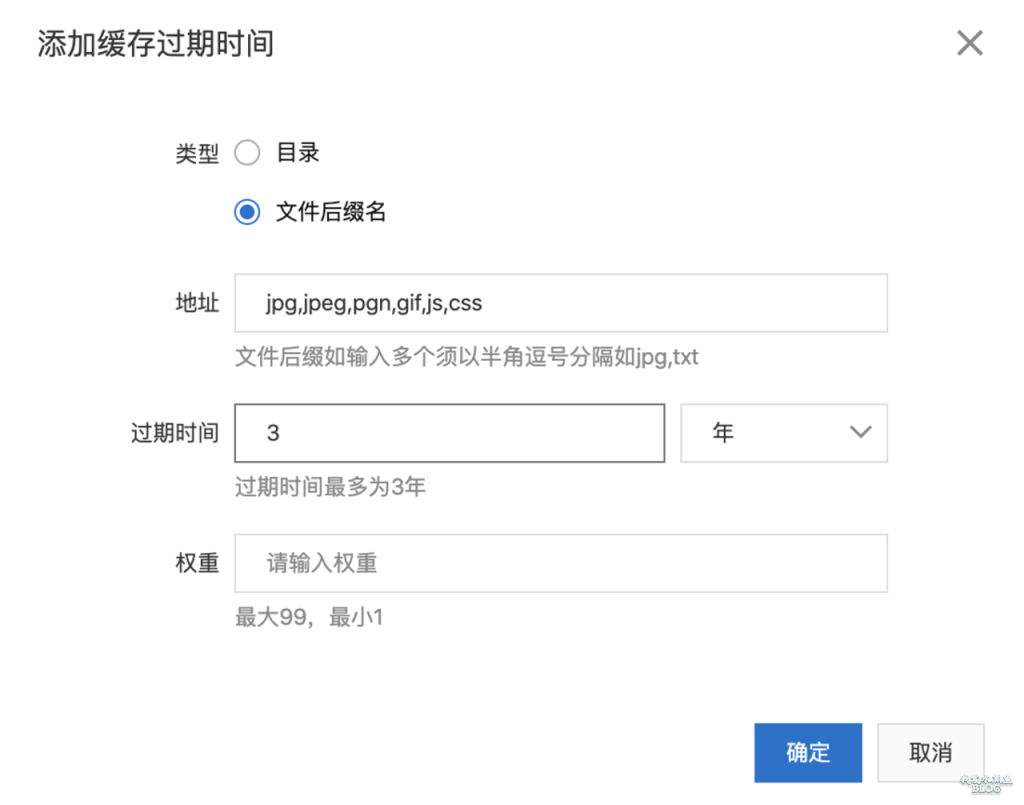This screenshot has width=1024, height=805.
Task: Click the 过期时间 number input showing 3
Action: pos(449,433)
